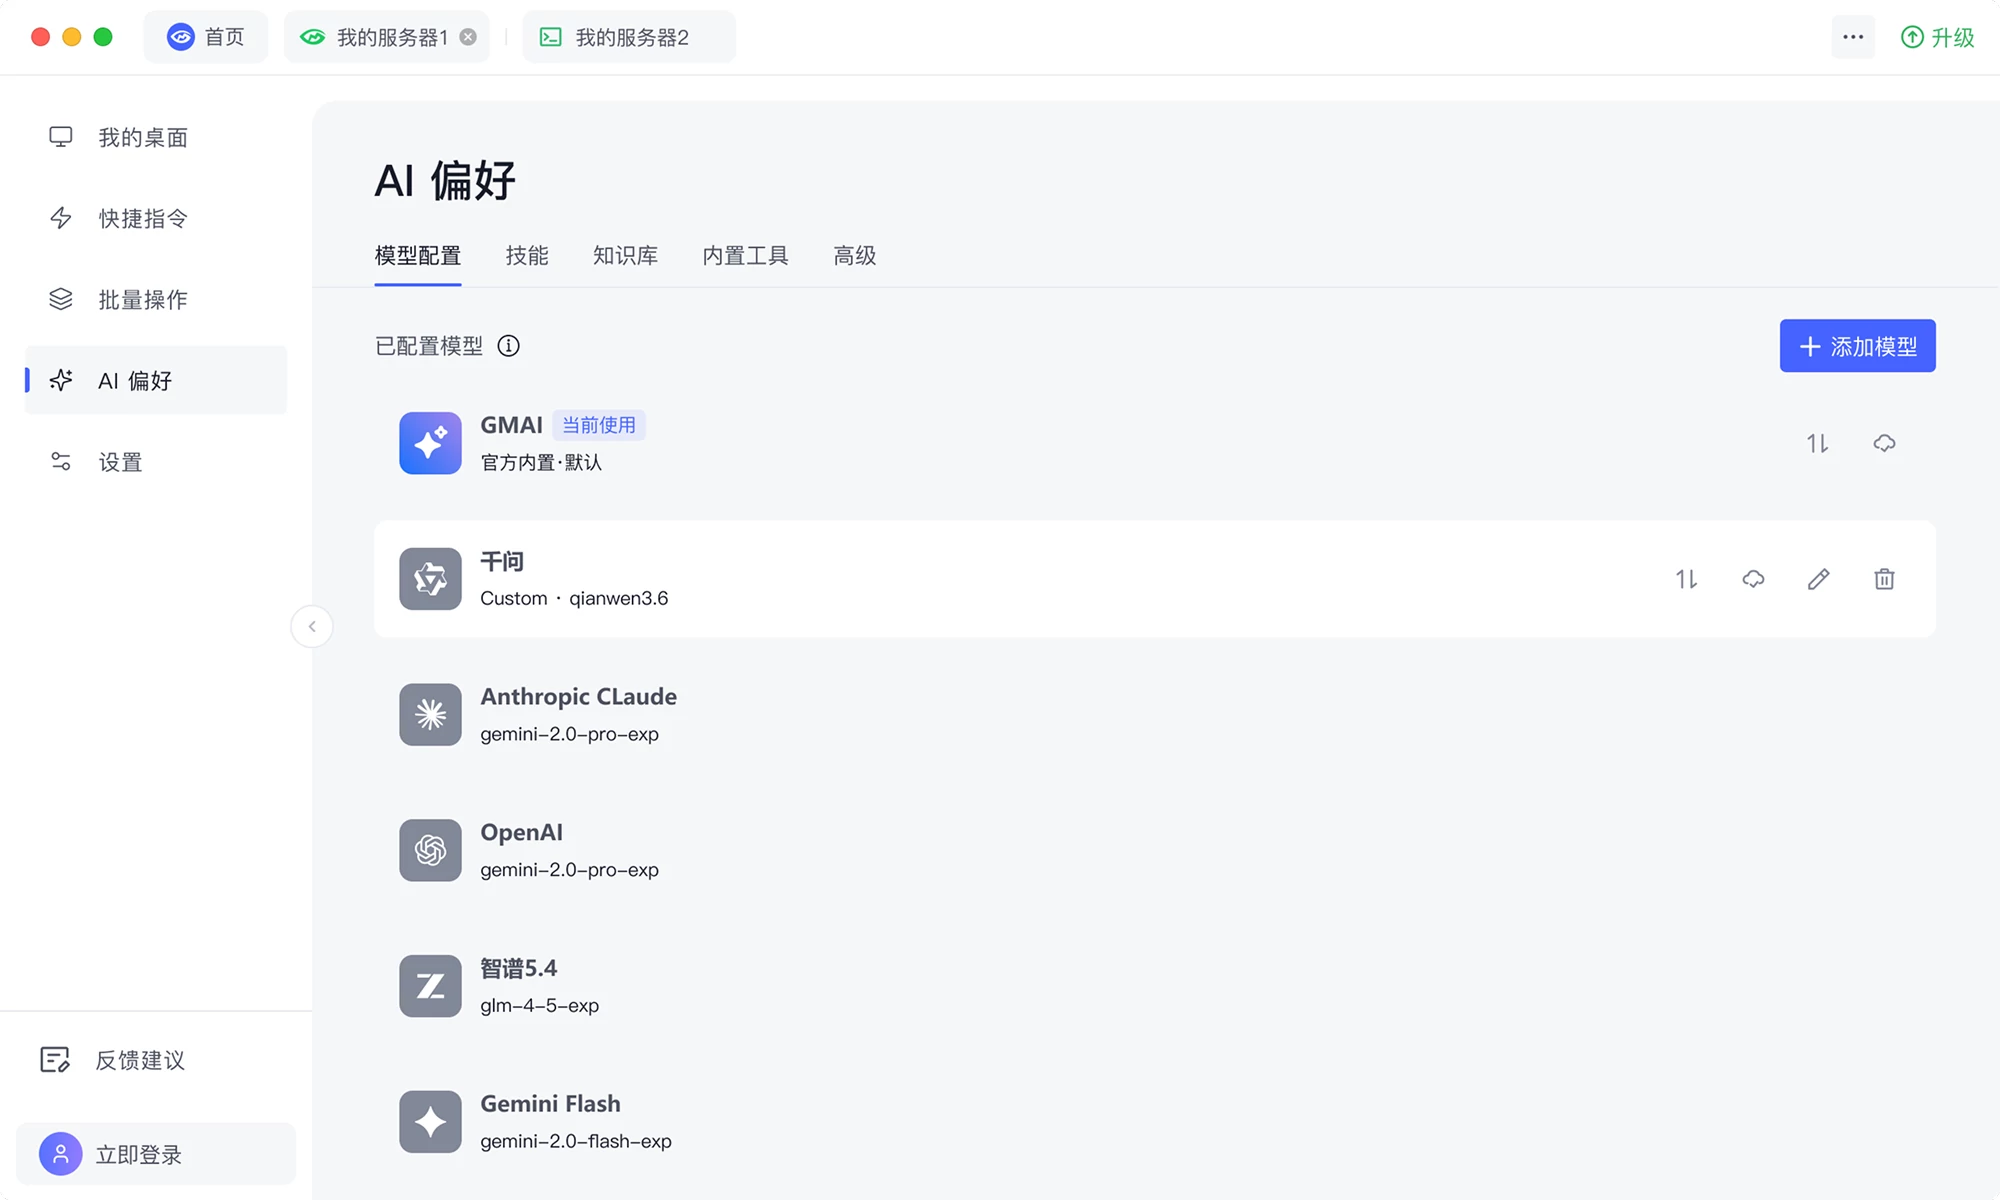2000x1200 pixels.
Task: Click the Custom · qianwen3.6 text
Action: pos(574,598)
